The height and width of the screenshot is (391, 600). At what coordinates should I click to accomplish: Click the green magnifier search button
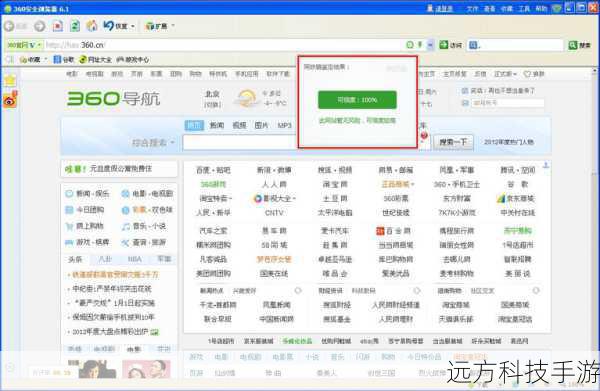572,45
